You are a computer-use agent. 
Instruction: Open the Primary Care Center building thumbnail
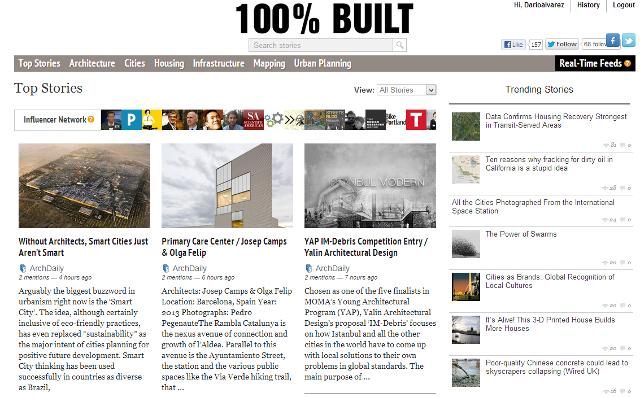pyautogui.click(x=227, y=185)
